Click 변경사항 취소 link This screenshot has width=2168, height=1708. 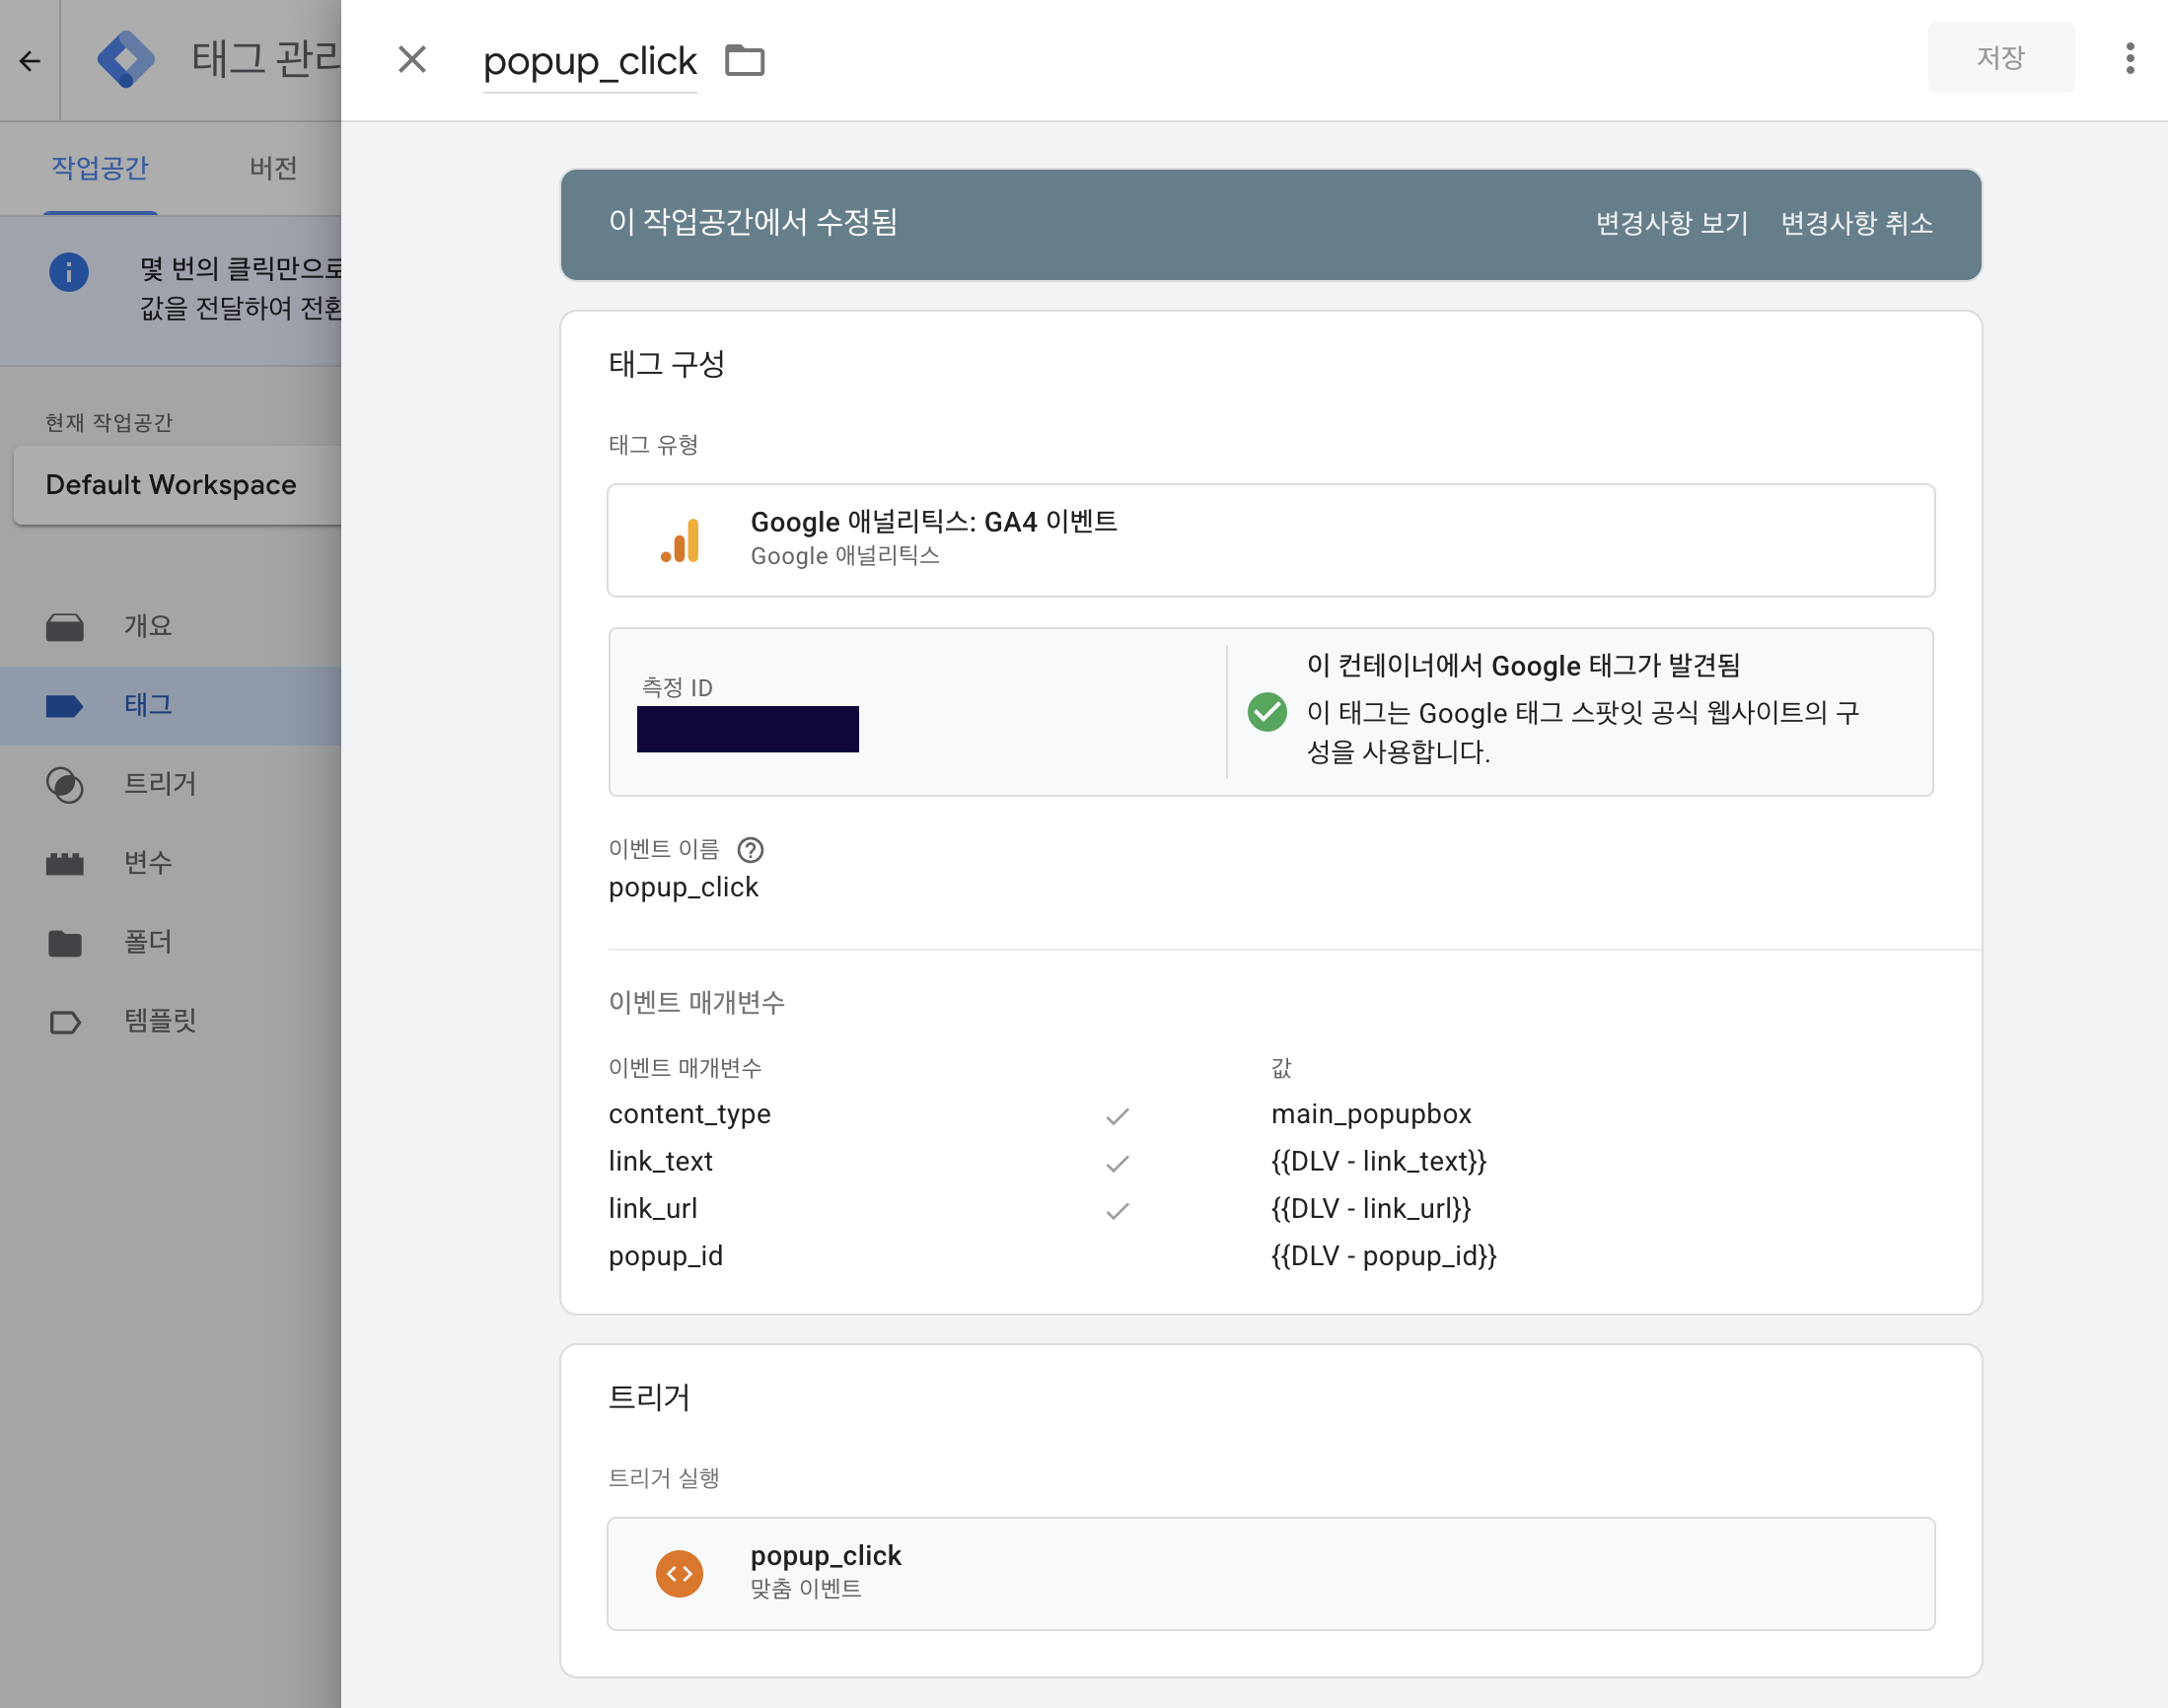coord(1856,223)
